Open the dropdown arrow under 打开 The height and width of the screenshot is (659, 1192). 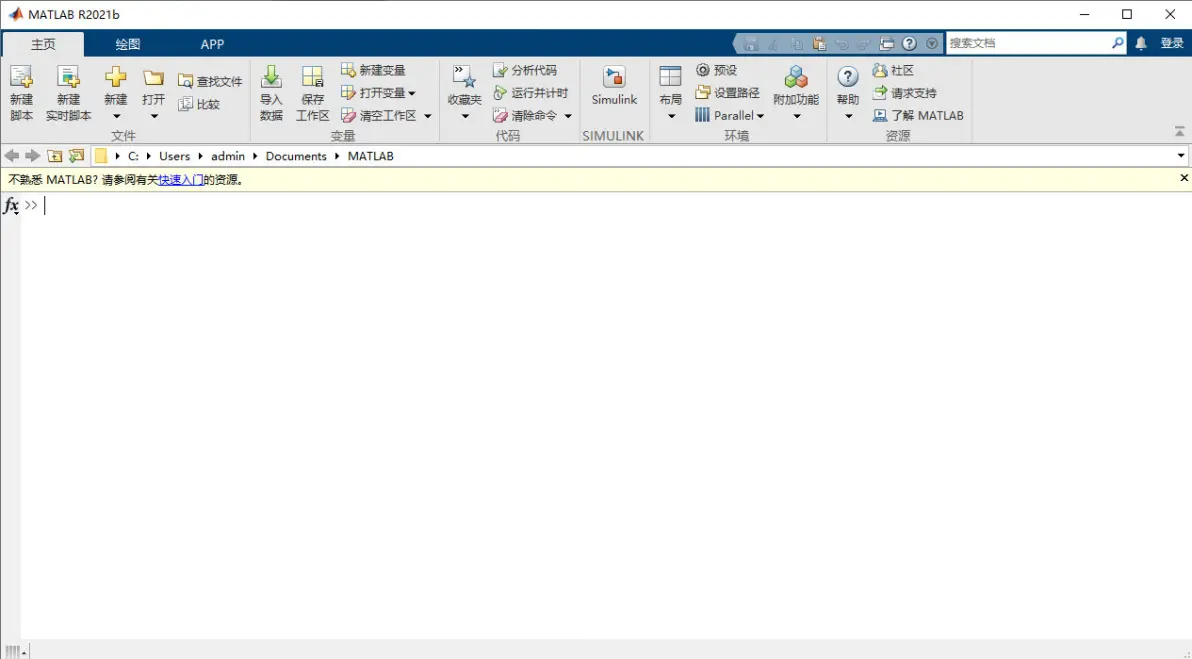coord(154,116)
